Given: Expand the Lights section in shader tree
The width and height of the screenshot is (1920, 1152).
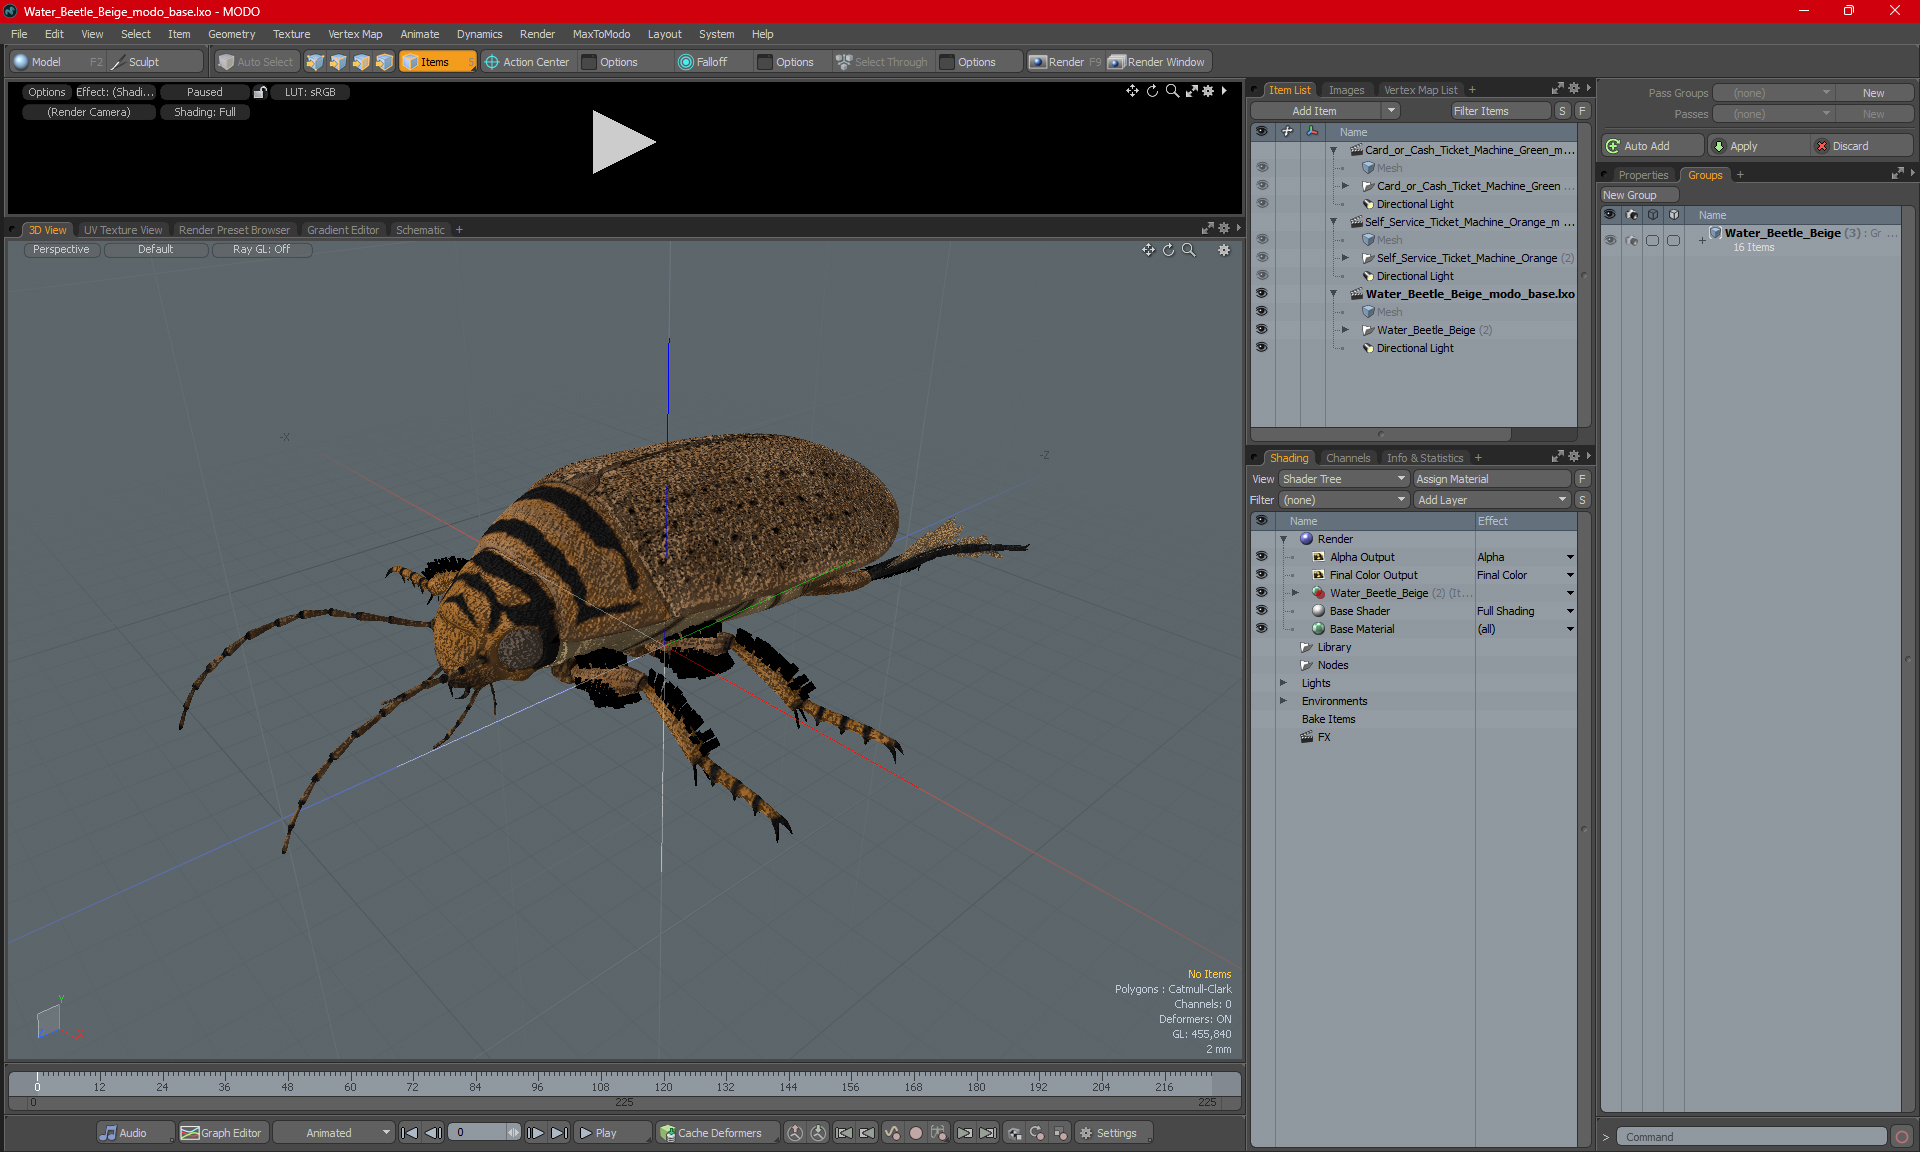Looking at the screenshot, I should [x=1285, y=683].
